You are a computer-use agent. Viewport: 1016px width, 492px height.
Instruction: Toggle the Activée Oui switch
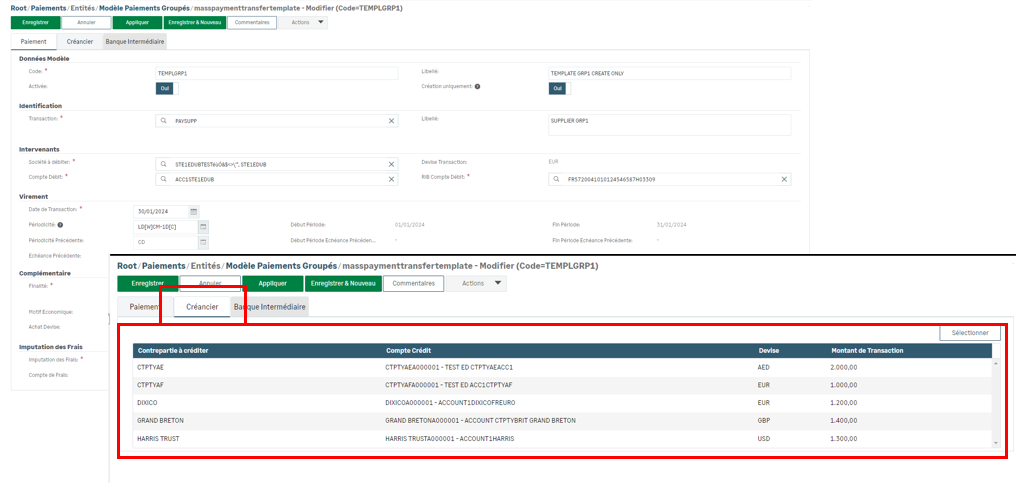pyautogui.click(x=164, y=88)
